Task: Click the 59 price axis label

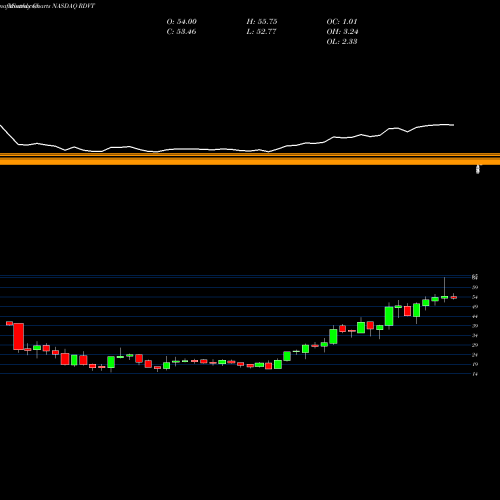Action: click(x=475, y=287)
